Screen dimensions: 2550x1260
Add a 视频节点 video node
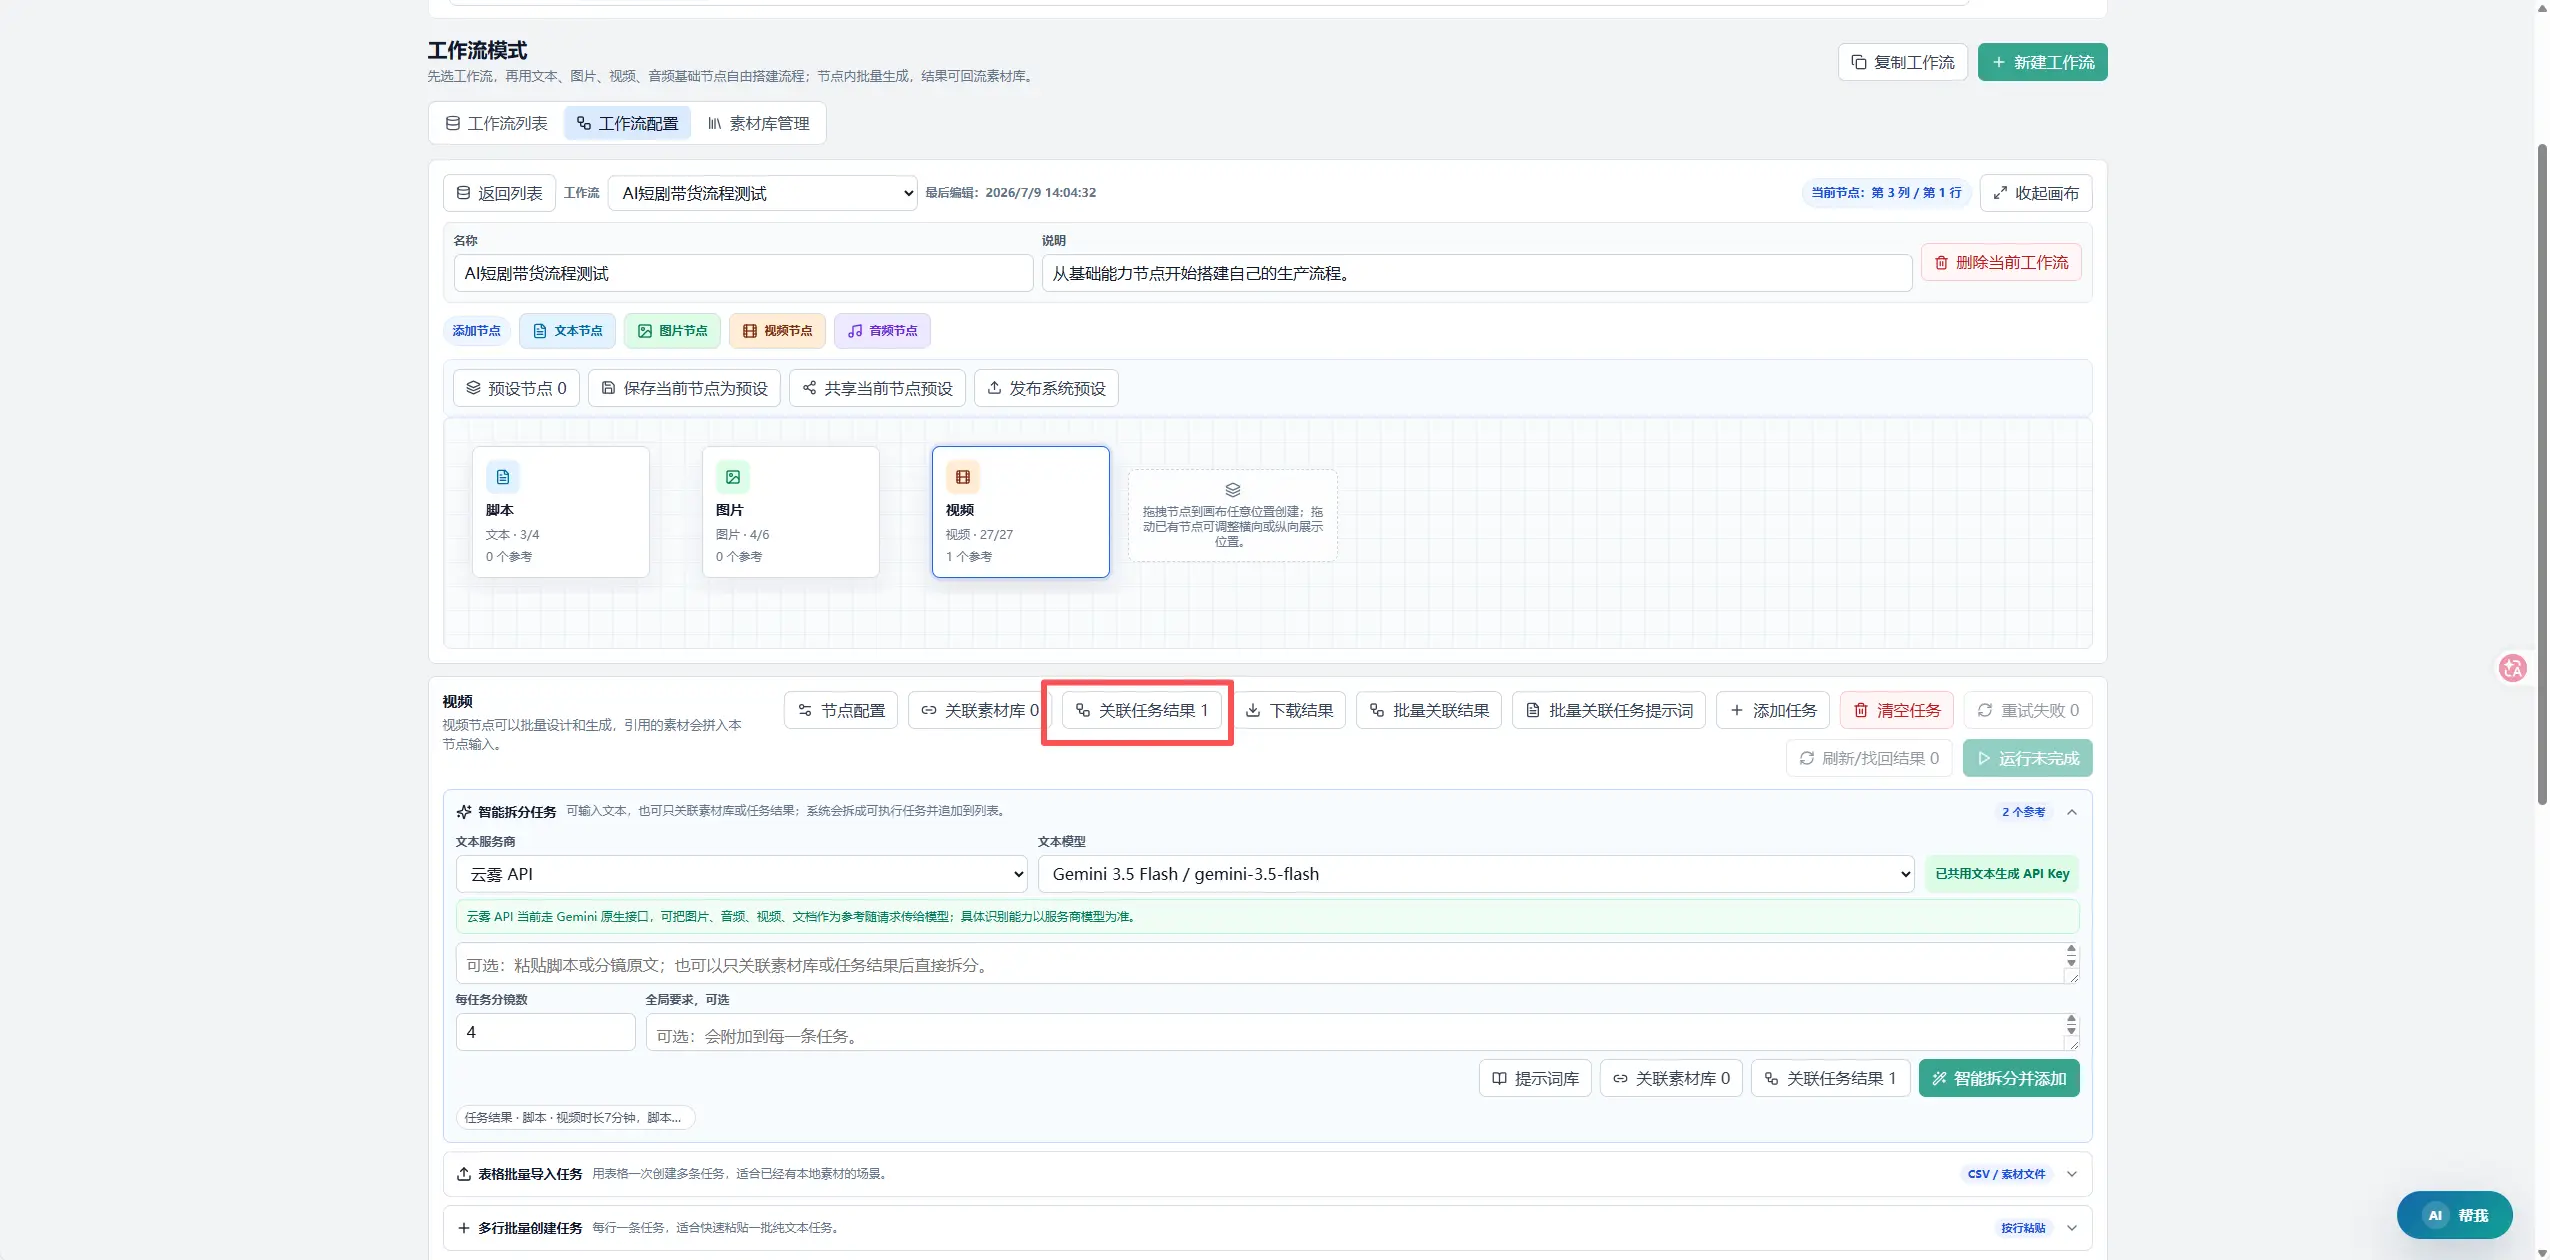click(x=777, y=331)
